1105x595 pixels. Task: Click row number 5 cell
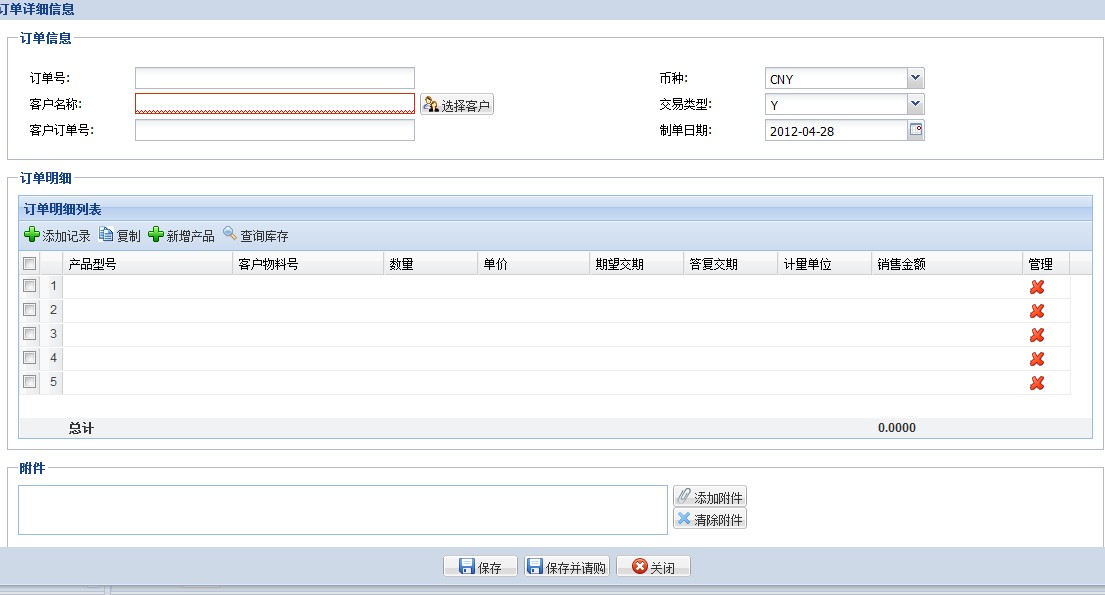pos(52,382)
